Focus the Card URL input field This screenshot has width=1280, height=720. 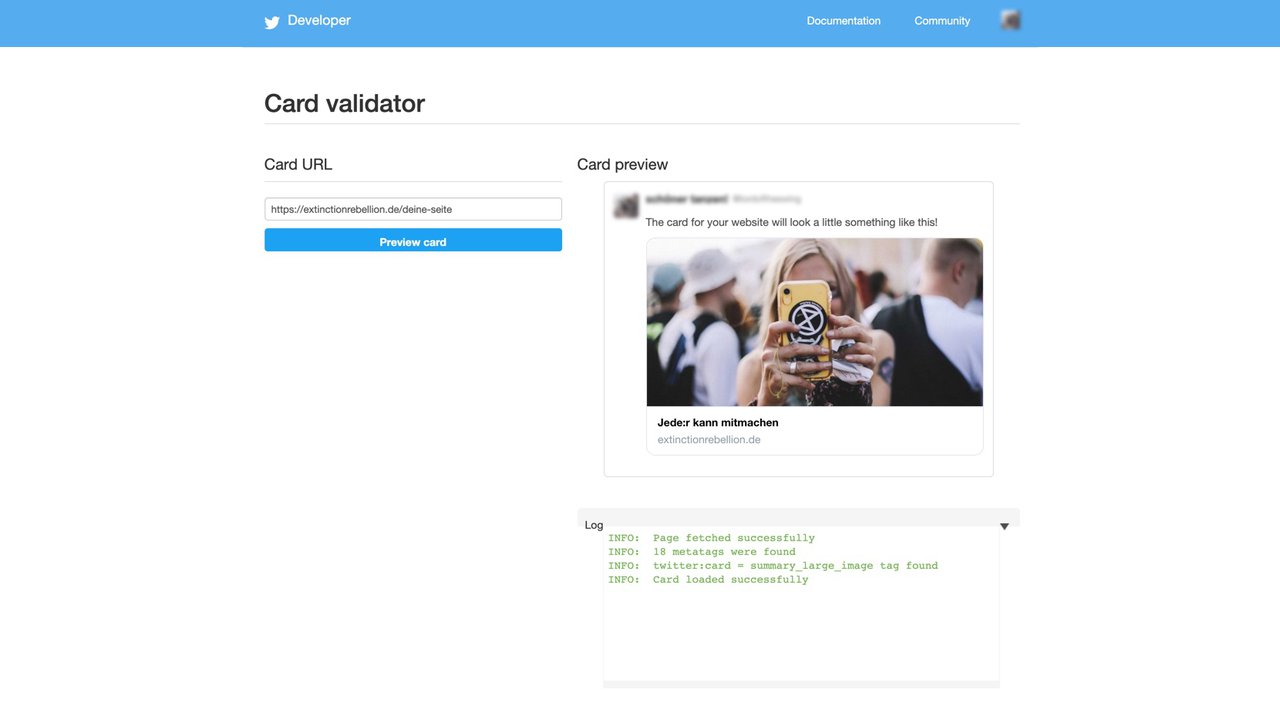[413, 209]
